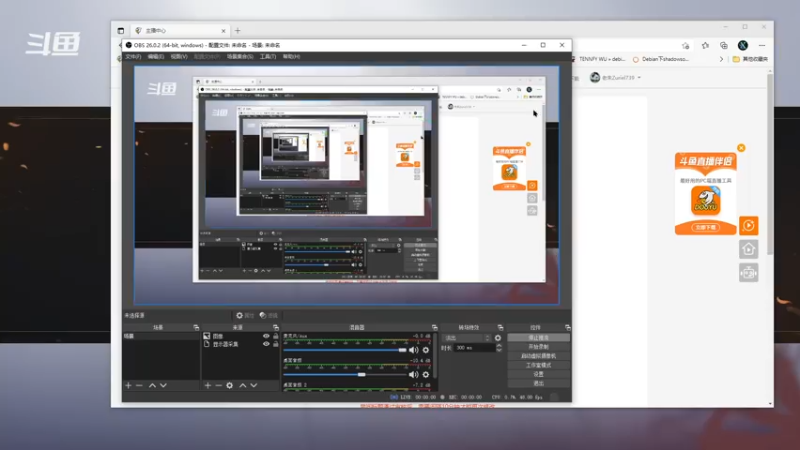Open browser collections icon

[x=723, y=45]
